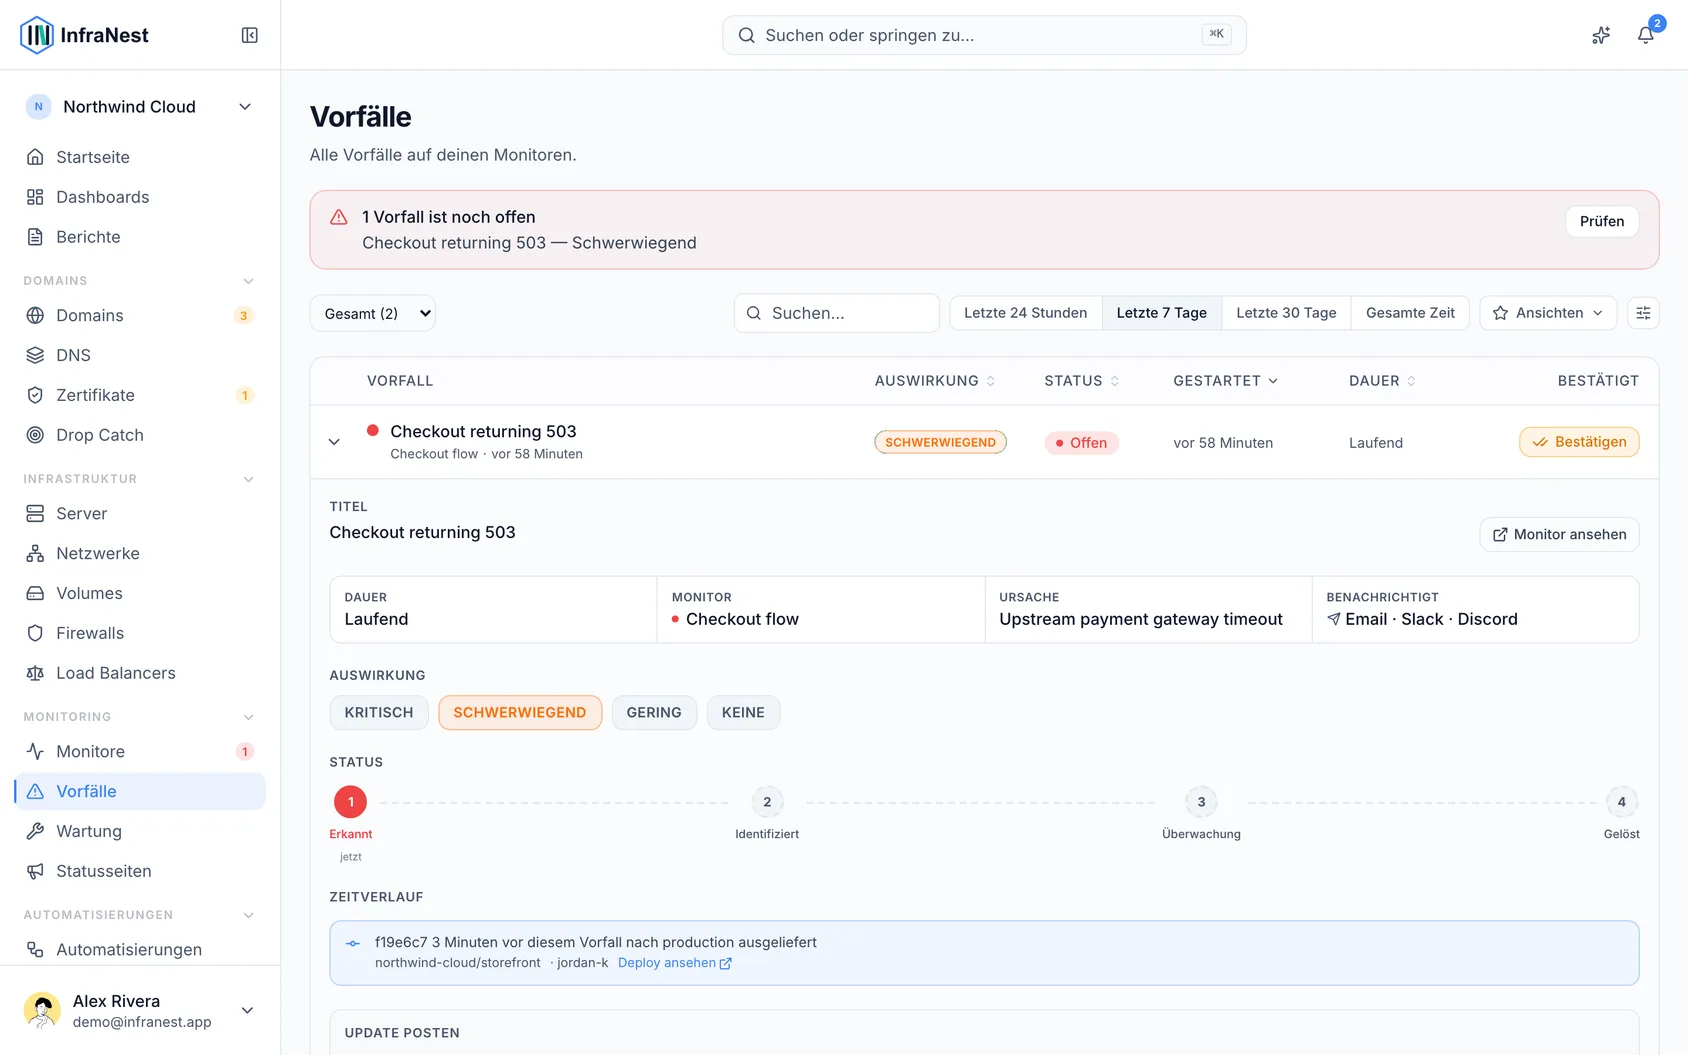Image resolution: width=1688 pixels, height=1055 pixels.
Task: Open the notifications bell
Action: tap(1645, 35)
